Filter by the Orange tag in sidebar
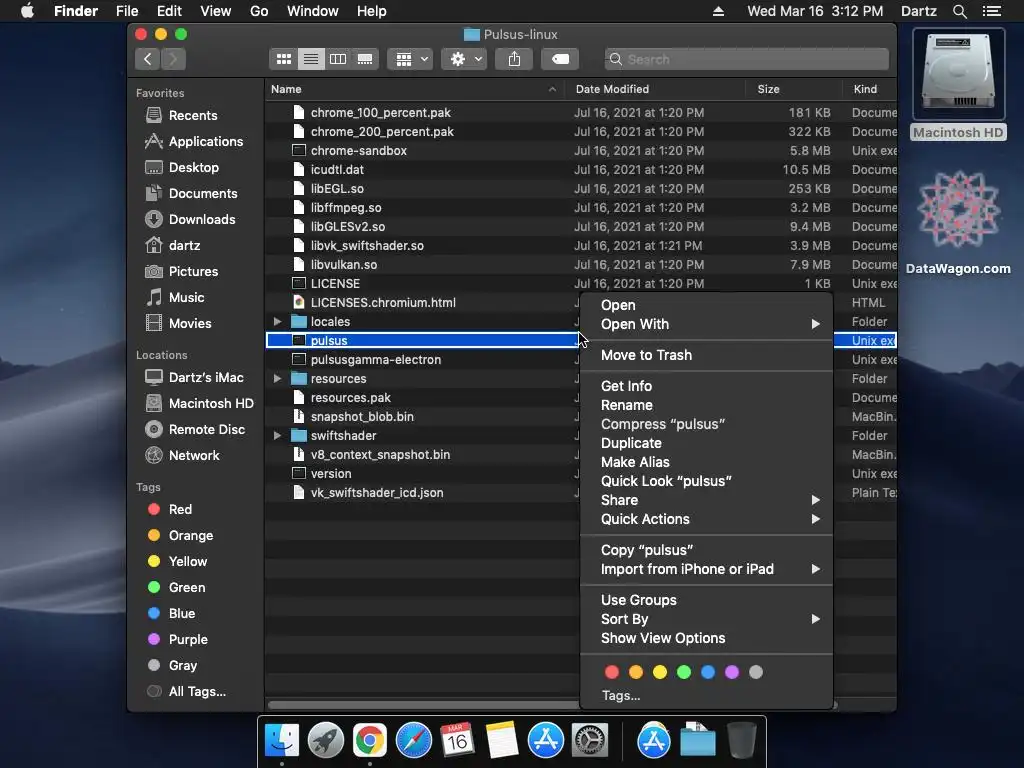The height and width of the screenshot is (768, 1024). (180, 536)
